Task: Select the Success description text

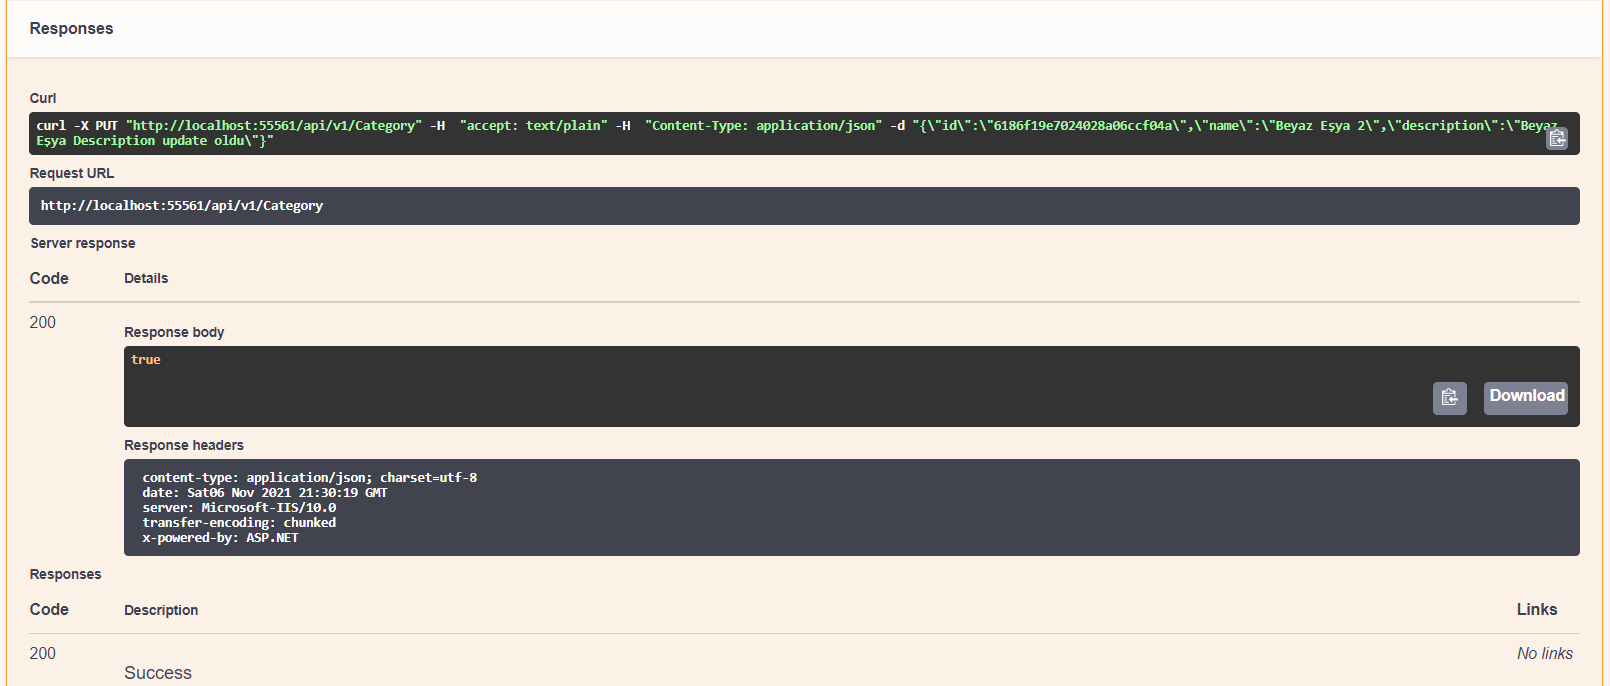Action: click(158, 673)
